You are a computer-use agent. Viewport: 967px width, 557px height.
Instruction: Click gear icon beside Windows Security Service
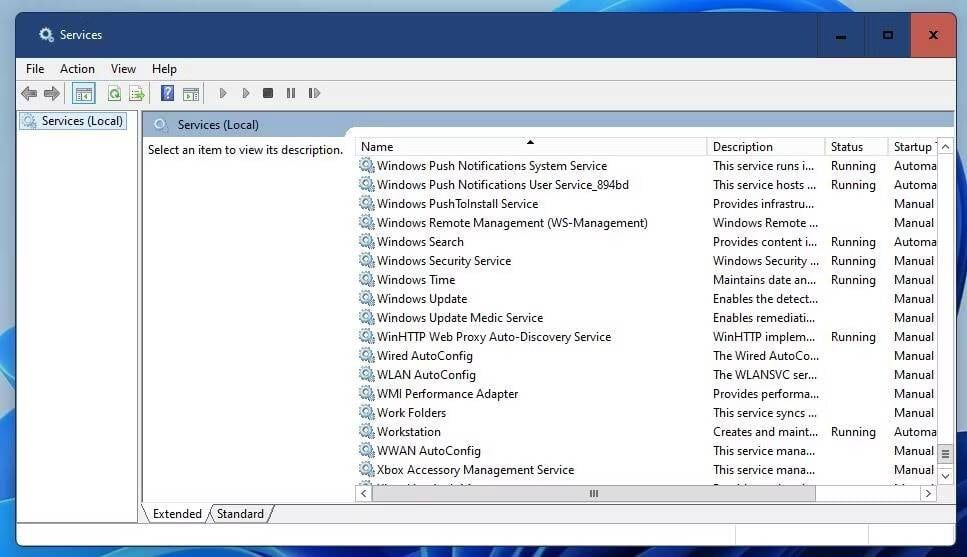pos(367,260)
